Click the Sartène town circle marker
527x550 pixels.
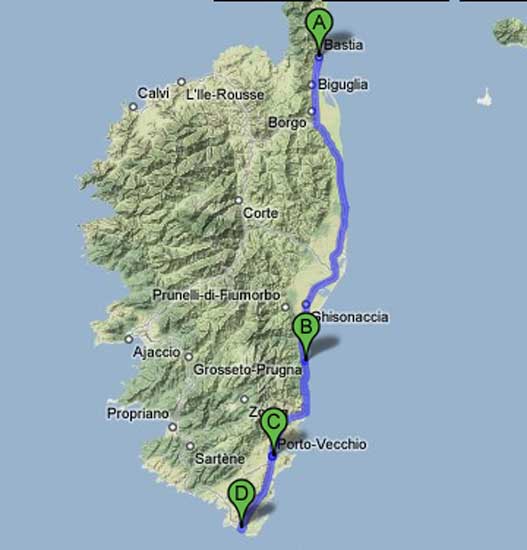[x=190, y=446]
